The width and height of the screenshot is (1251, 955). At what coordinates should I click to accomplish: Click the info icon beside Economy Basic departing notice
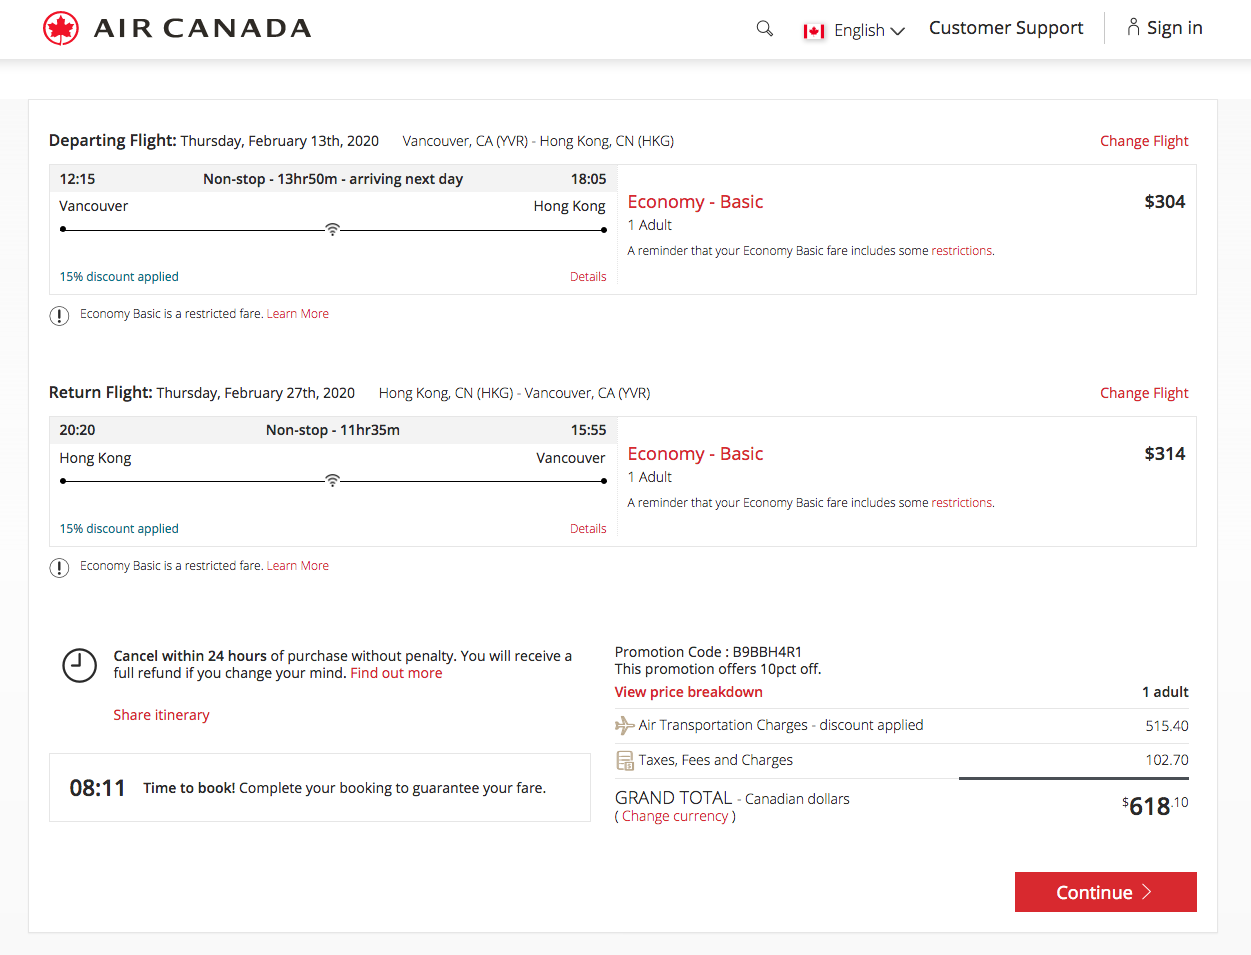coord(58,315)
